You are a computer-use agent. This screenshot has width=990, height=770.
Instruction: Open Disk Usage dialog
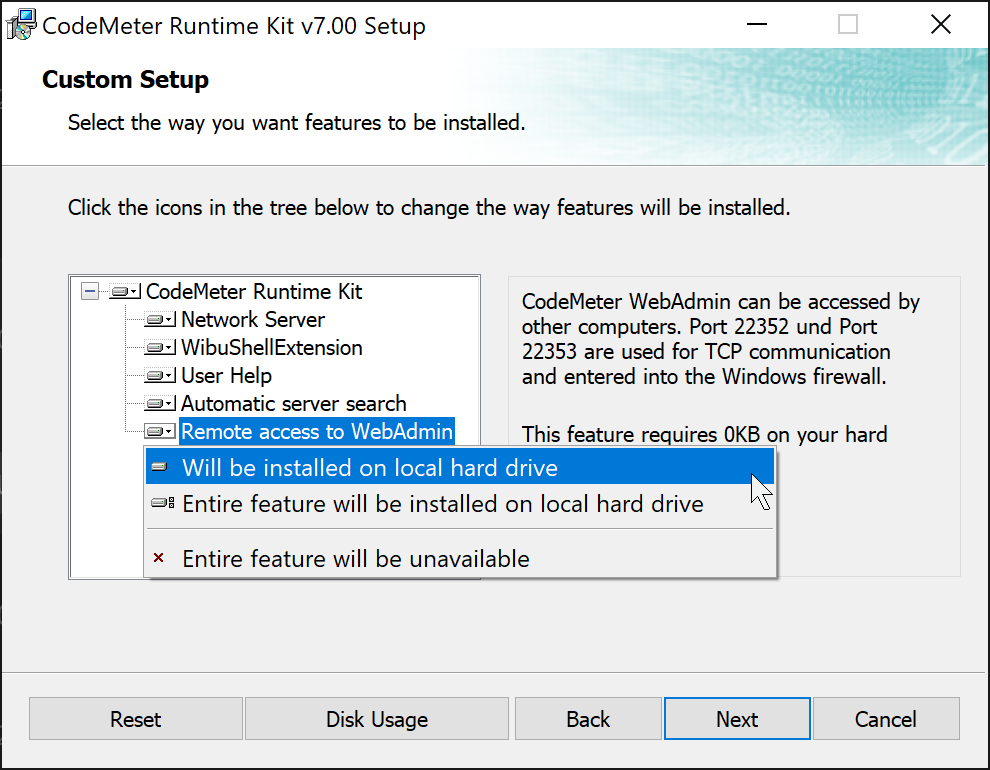[377, 719]
